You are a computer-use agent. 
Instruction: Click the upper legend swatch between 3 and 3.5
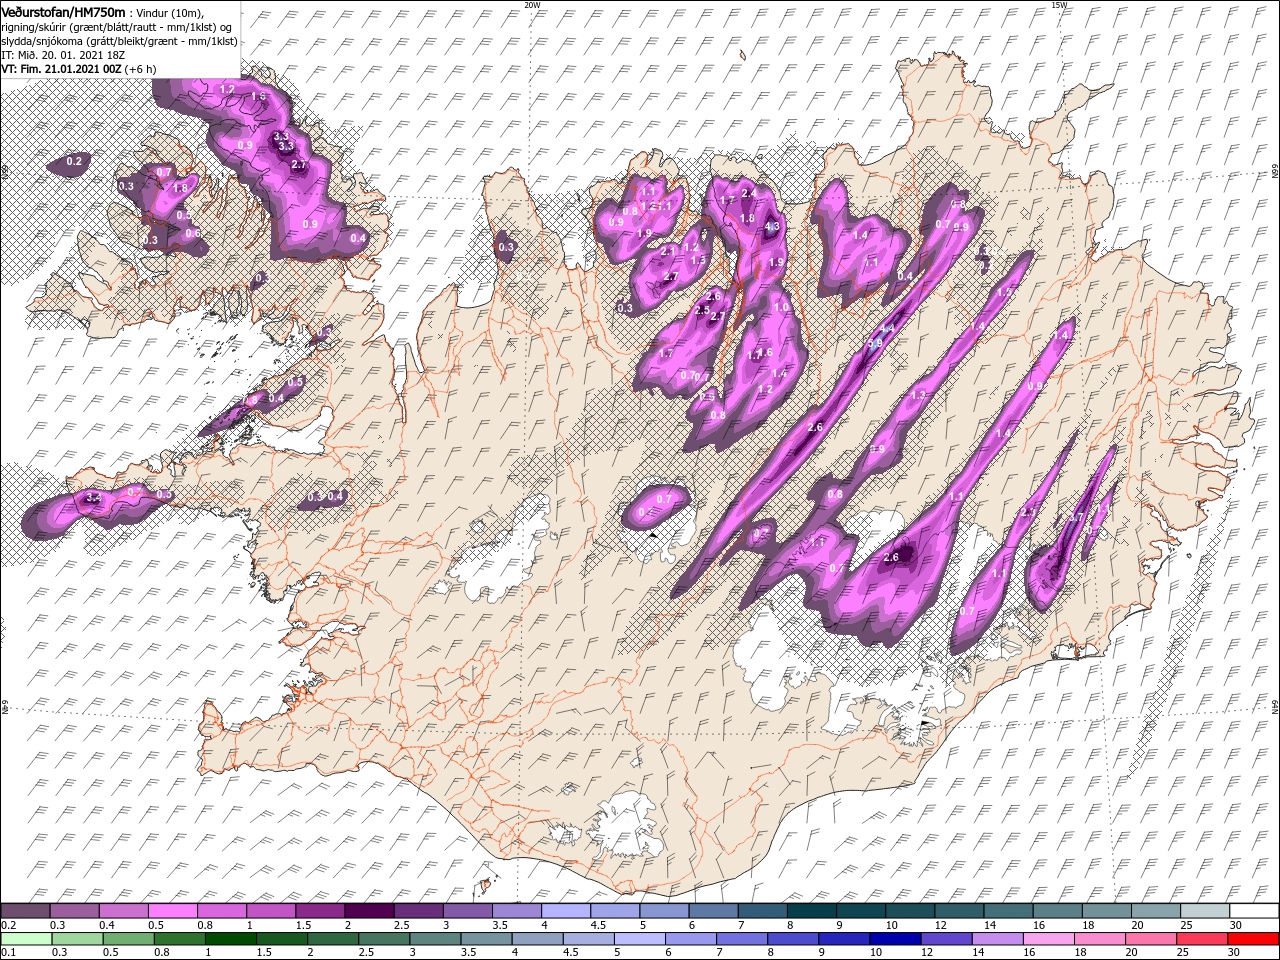(x=466, y=910)
